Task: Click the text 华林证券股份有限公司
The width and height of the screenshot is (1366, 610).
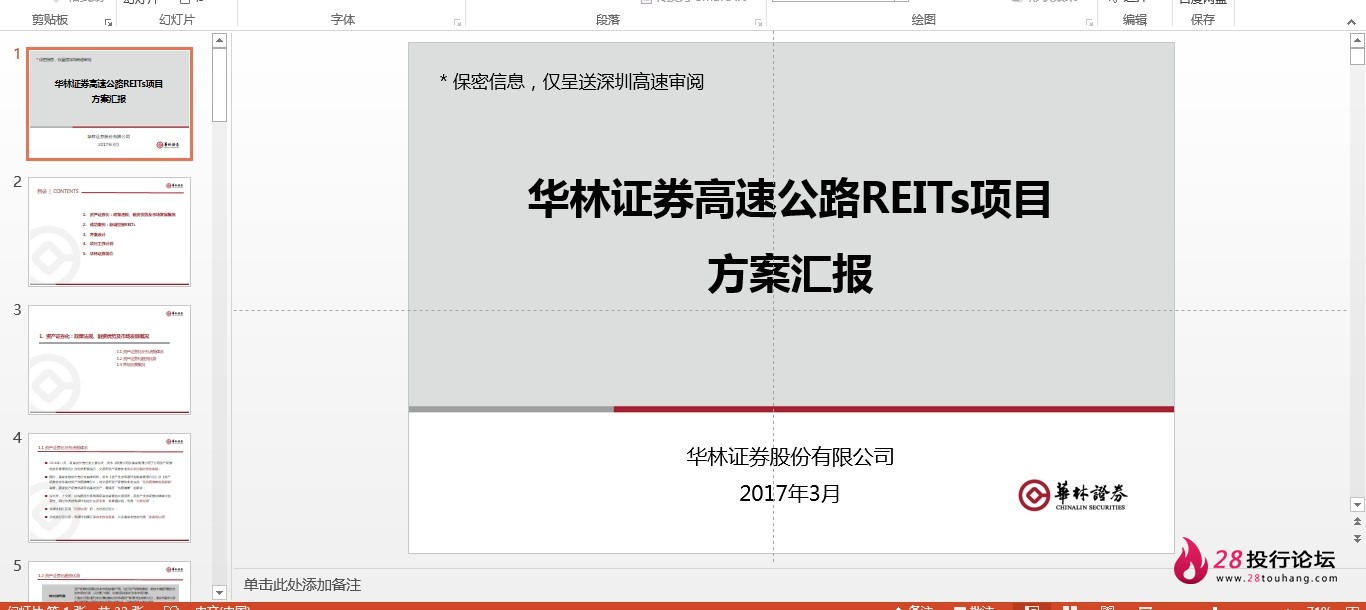Action: 790,457
